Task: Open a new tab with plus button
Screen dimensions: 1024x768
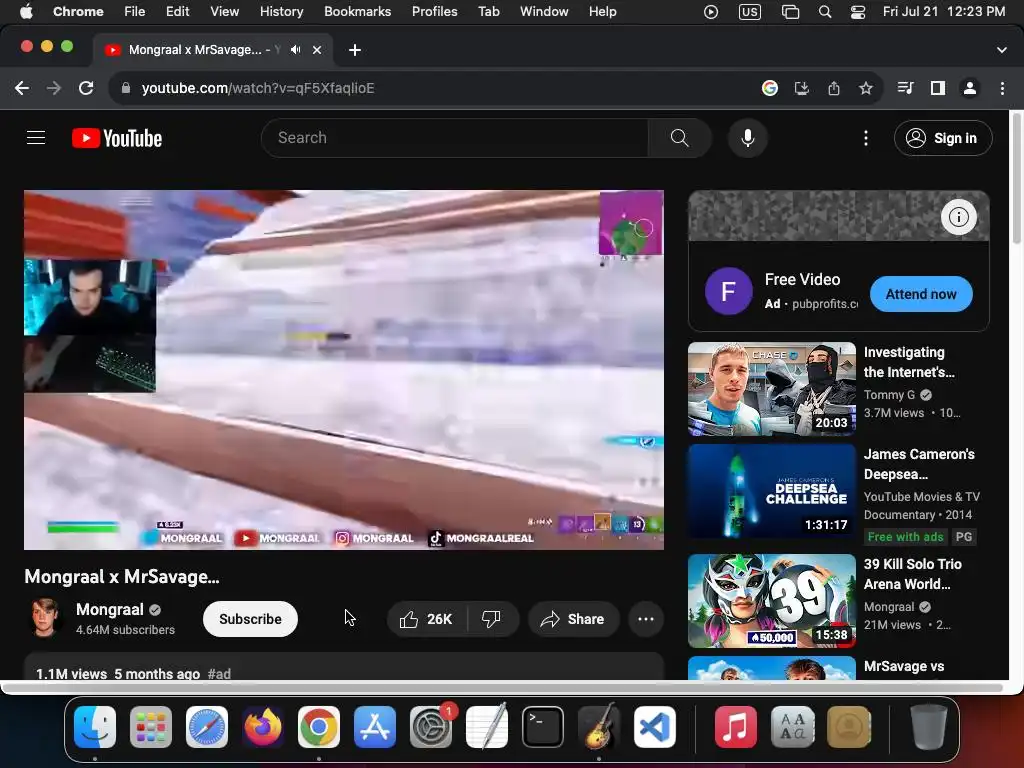Action: [x=355, y=50]
